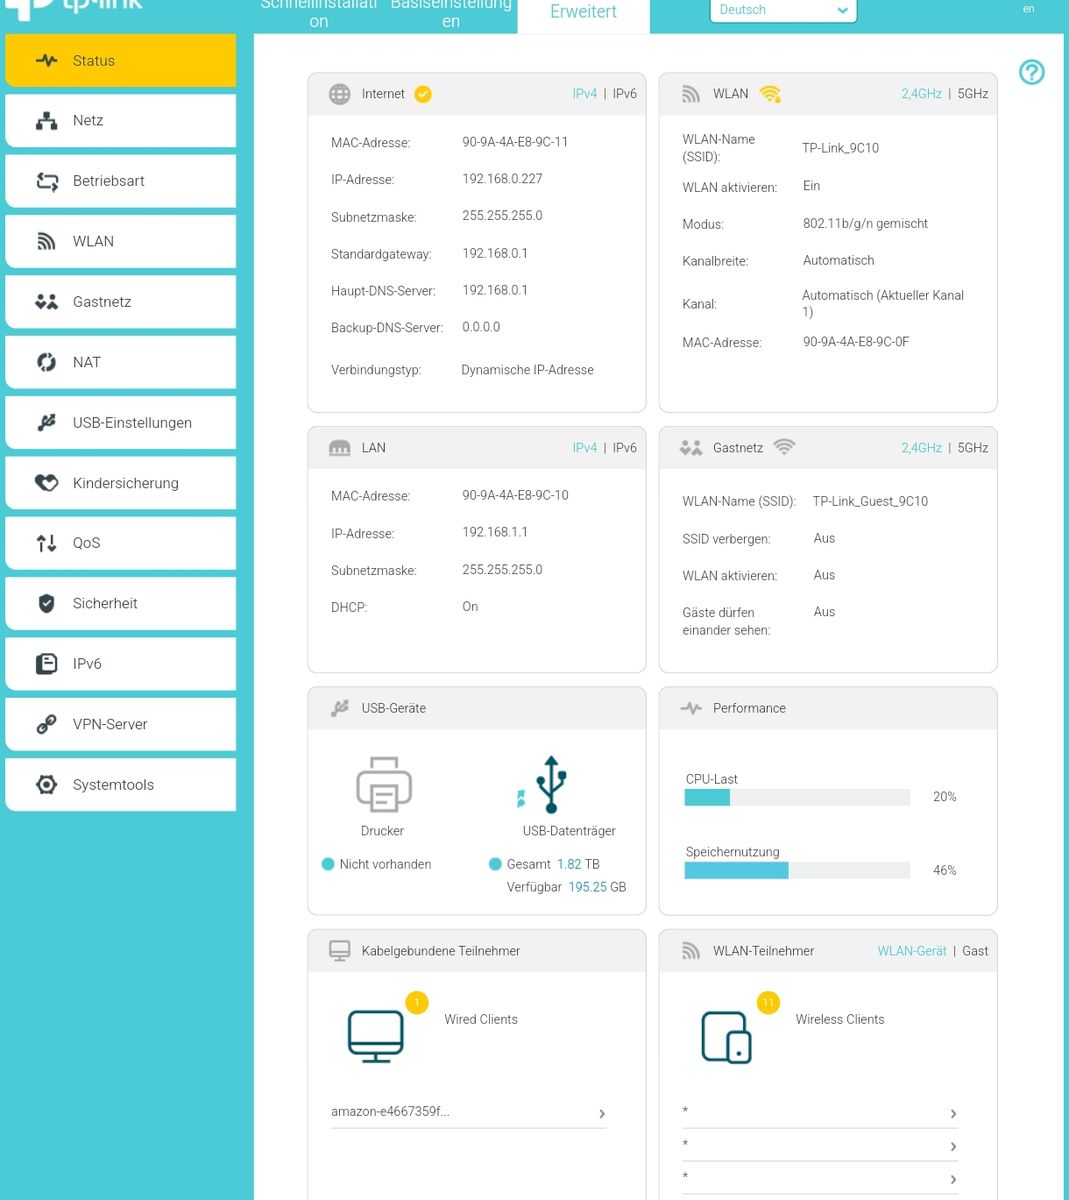The image size is (1069, 1200).
Task: Click the Status pulse icon in sidebar
Action: pyautogui.click(x=46, y=60)
